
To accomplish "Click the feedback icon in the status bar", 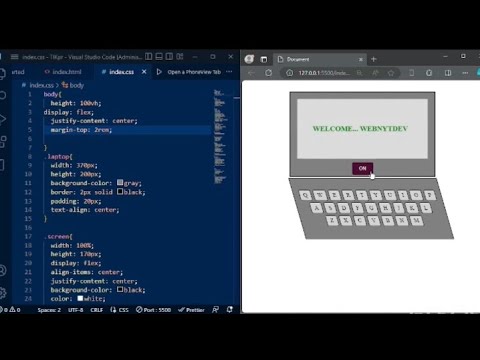I will point(216,310).
